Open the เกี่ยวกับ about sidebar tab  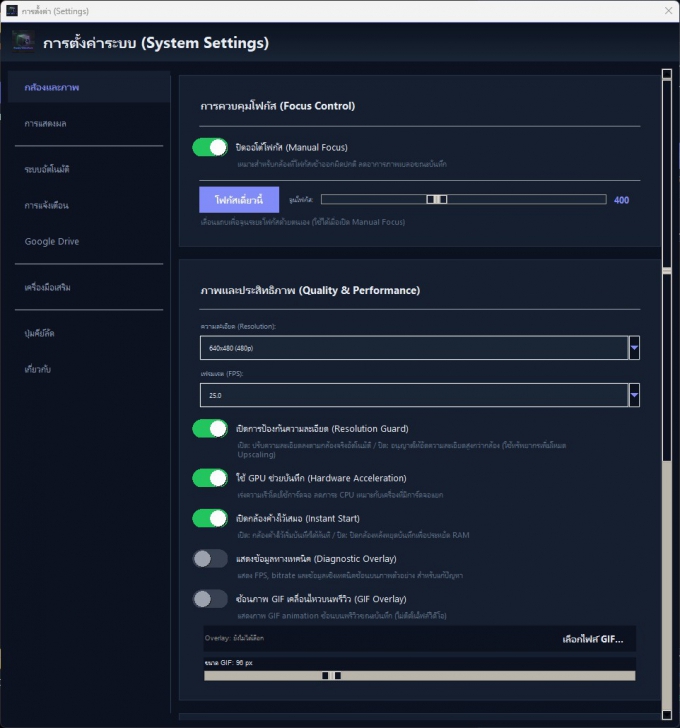[89, 370]
